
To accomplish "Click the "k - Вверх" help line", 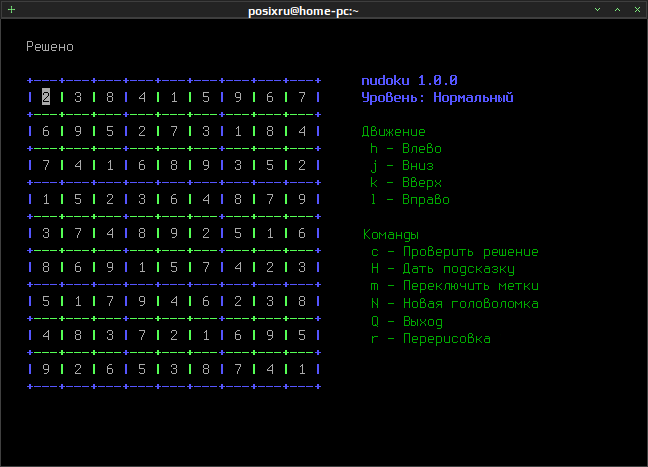I will pos(406,183).
